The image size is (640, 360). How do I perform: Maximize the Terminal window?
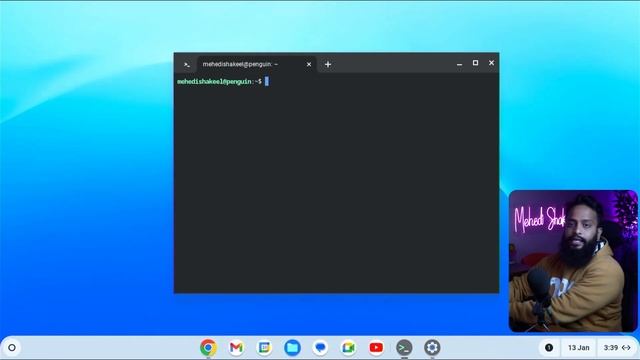(476, 63)
